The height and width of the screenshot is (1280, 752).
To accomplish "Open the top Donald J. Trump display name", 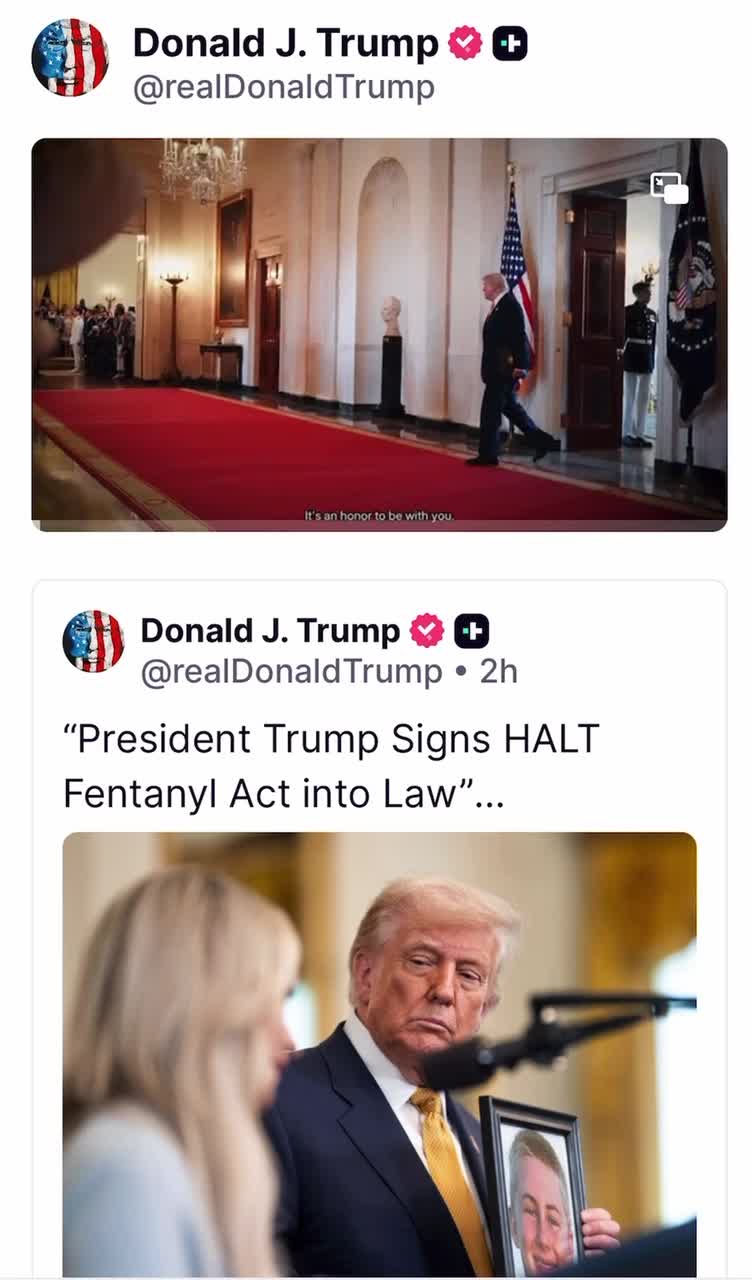I will click(285, 43).
